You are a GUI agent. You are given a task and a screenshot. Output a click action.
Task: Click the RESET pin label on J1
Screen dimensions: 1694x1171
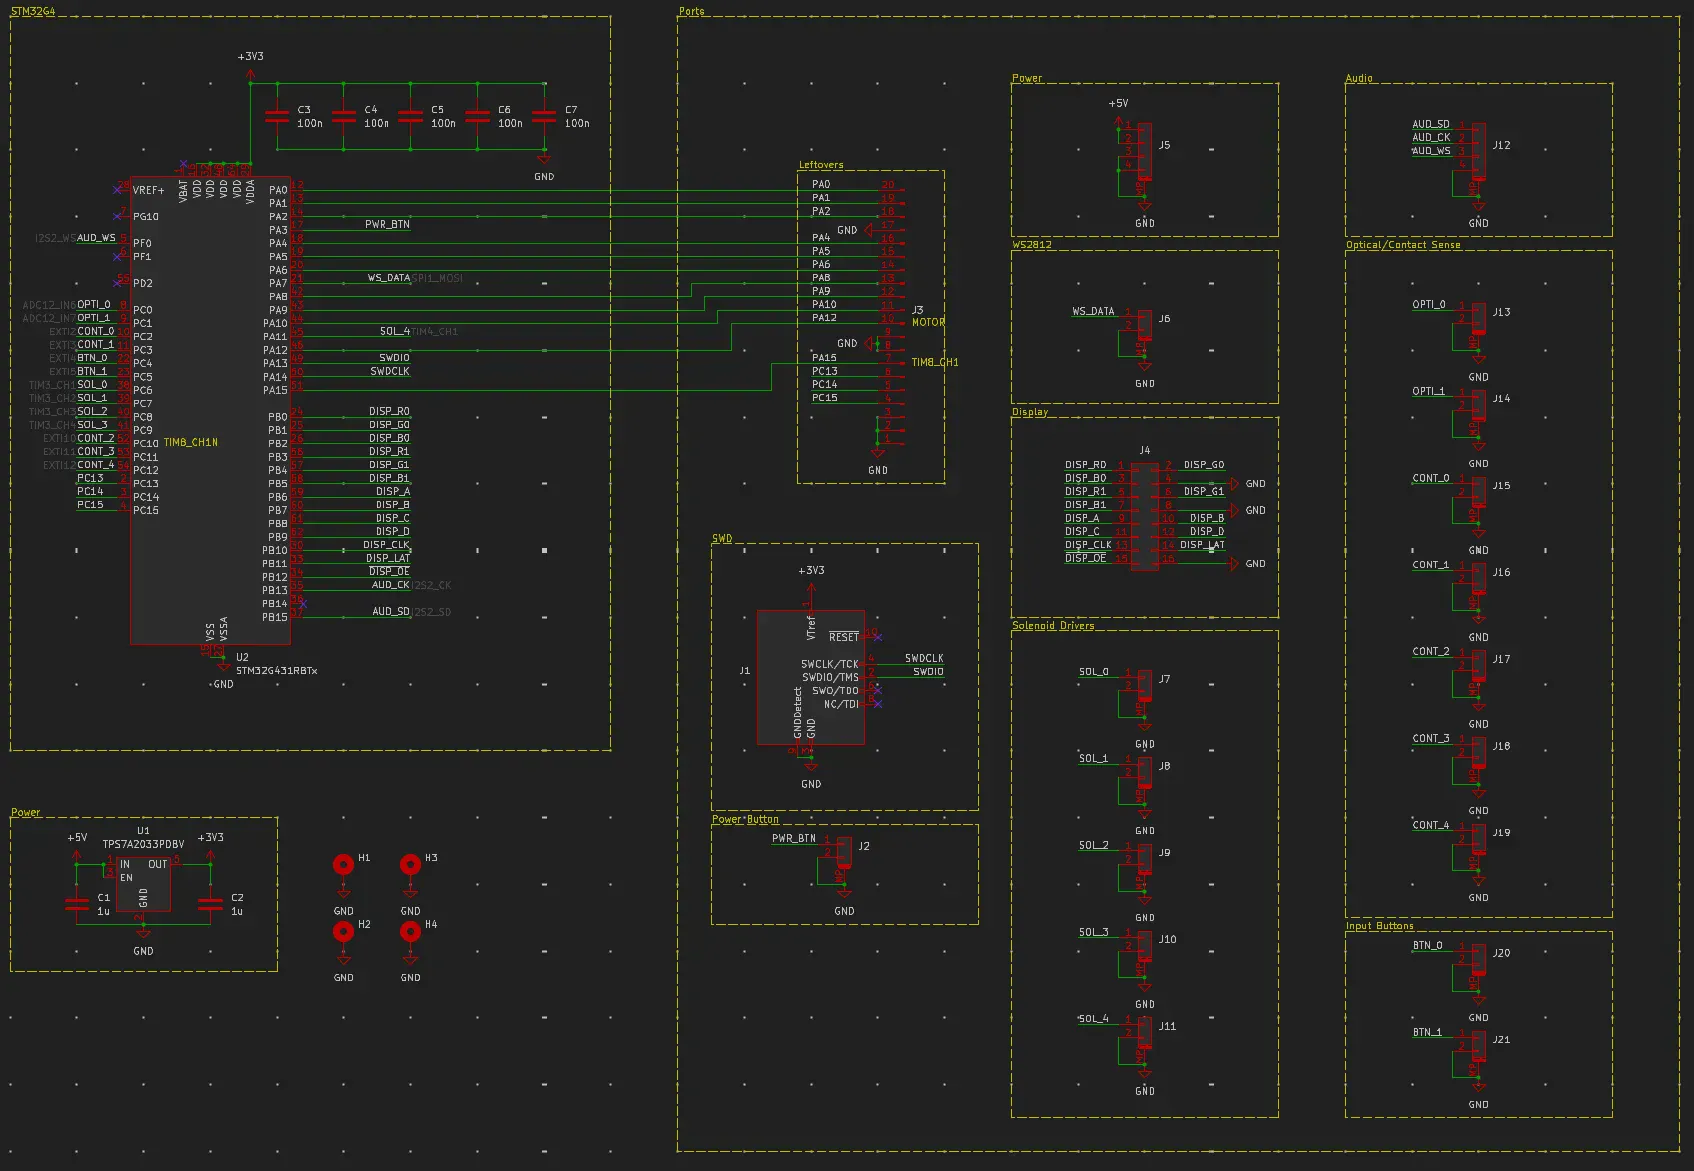click(x=844, y=637)
